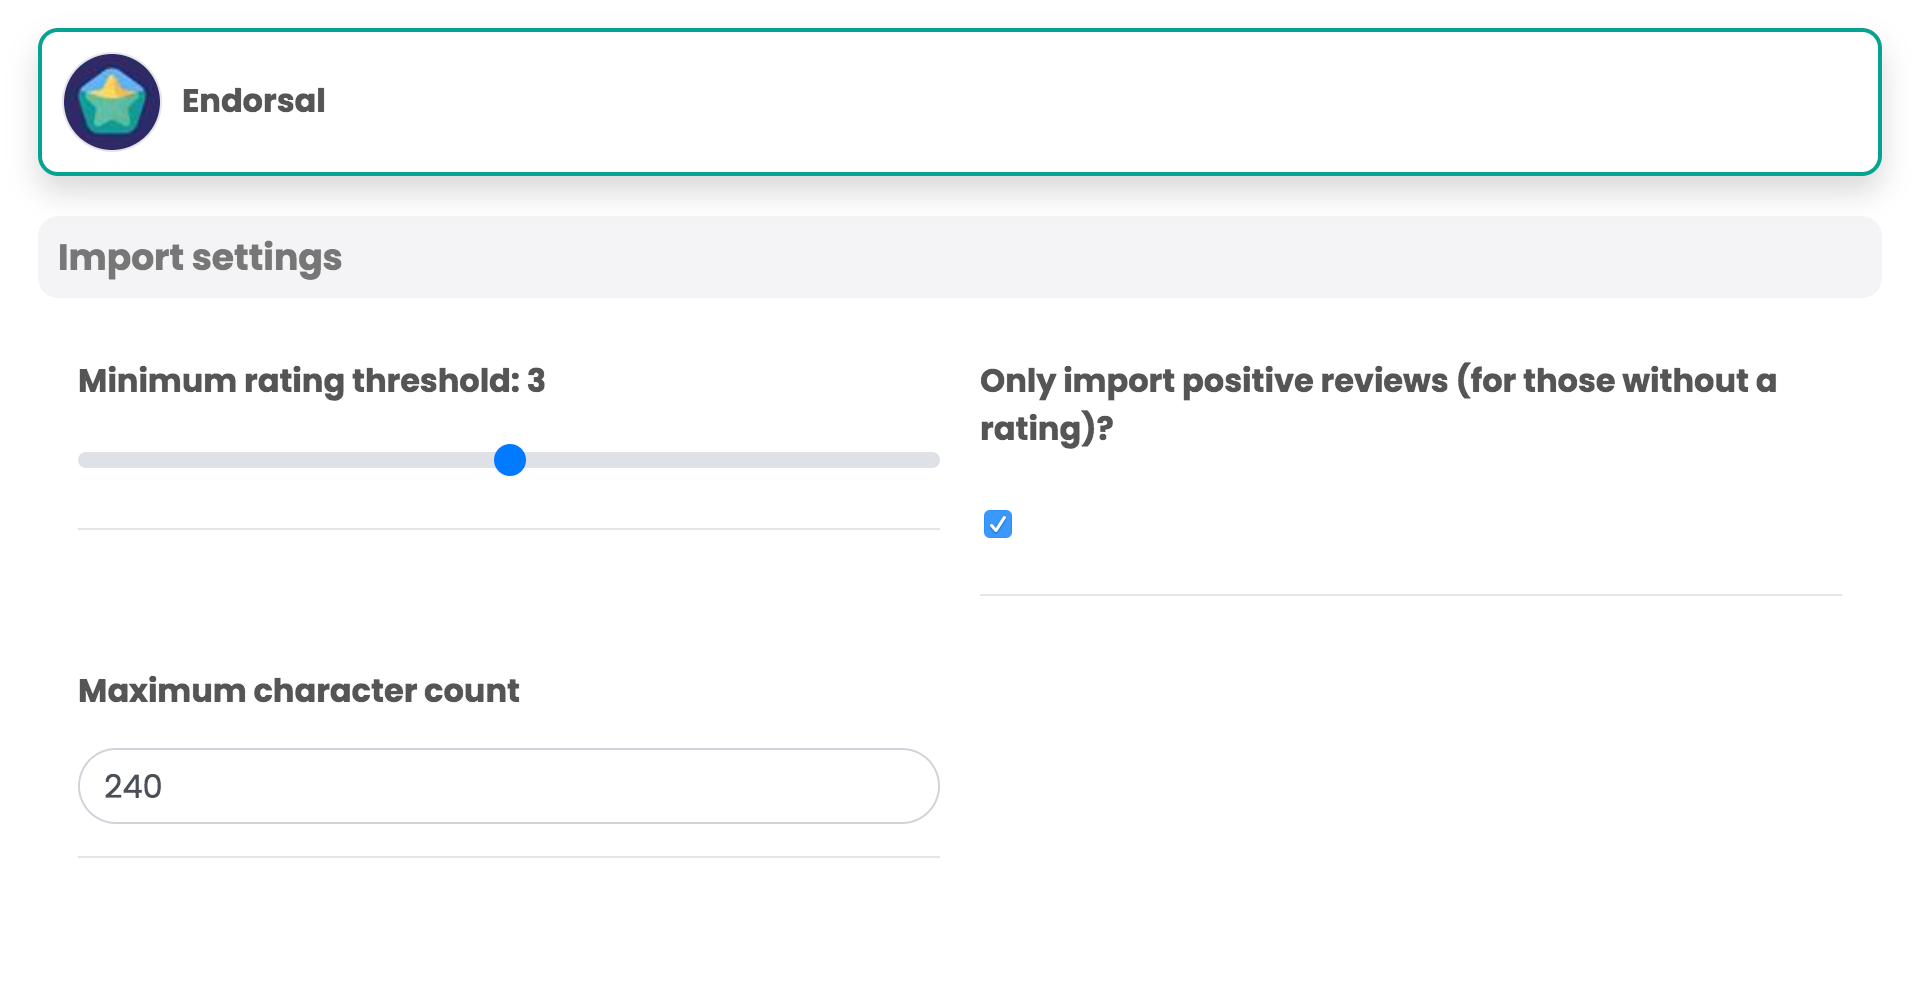Select the Endorsal source card

coord(958,102)
